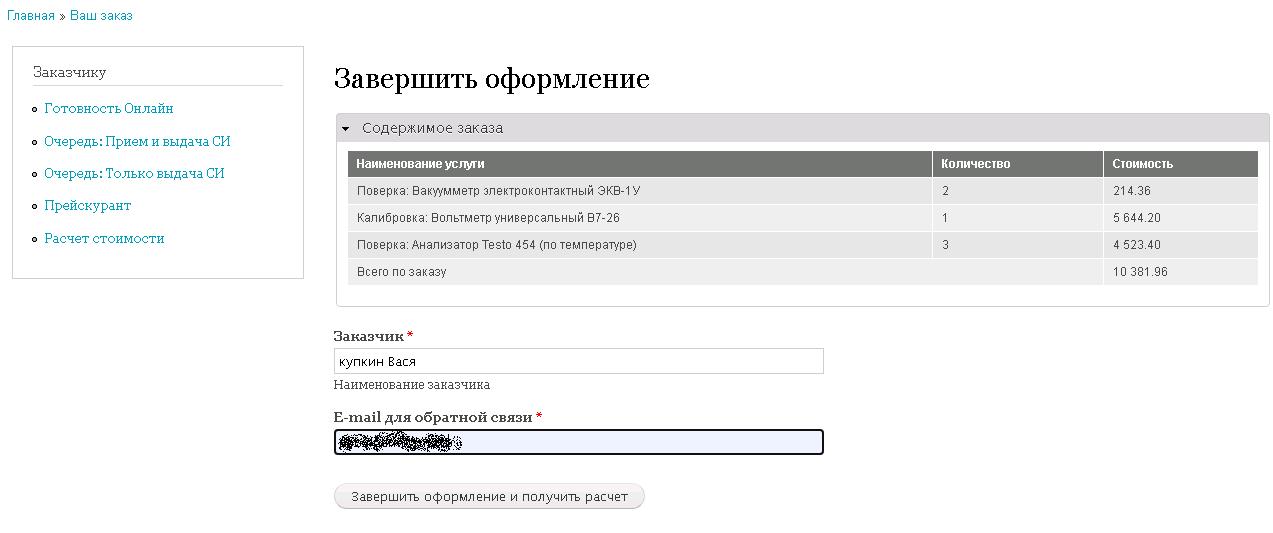The height and width of the screenshot is (533, 1273).
Task: Click the Заказчику sidebar block heading
Action: (69, 72)
